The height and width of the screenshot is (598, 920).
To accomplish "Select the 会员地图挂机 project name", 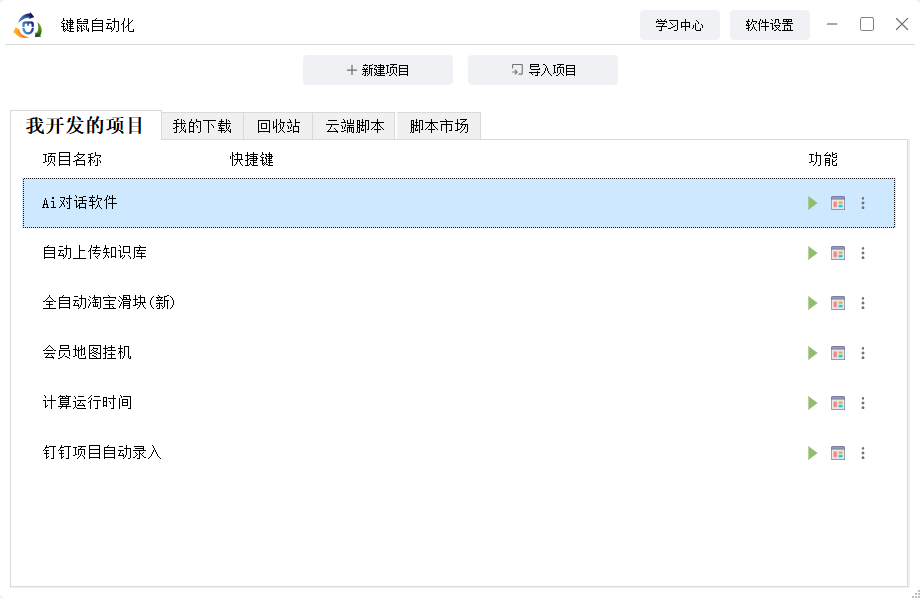I will pos(87,352).
